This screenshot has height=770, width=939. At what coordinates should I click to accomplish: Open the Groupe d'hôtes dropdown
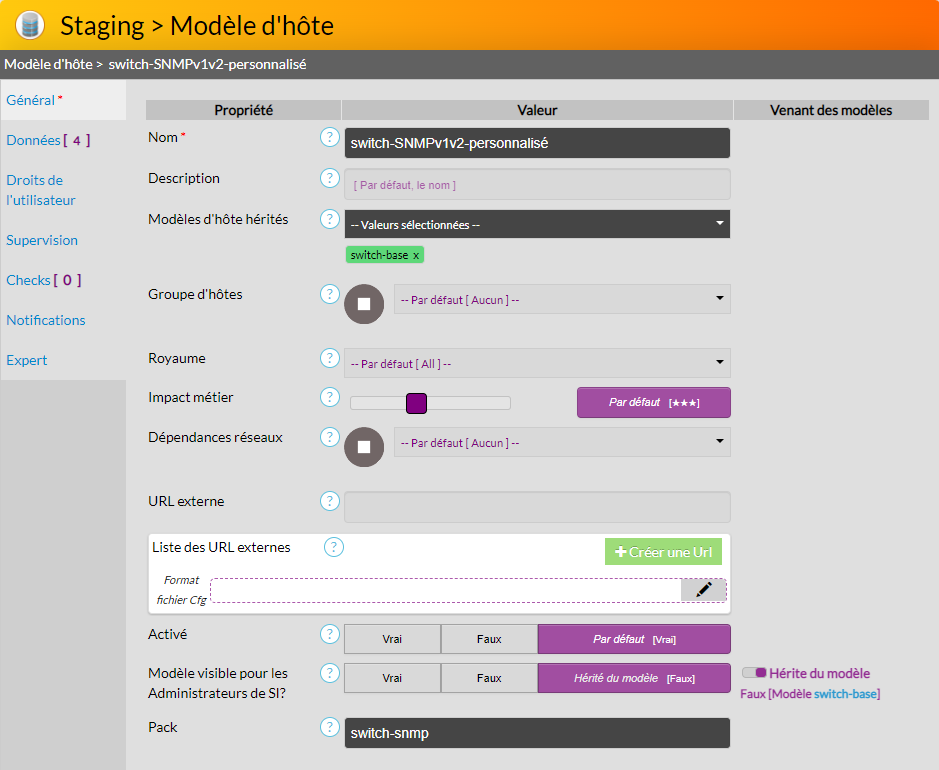click(561, 299)
